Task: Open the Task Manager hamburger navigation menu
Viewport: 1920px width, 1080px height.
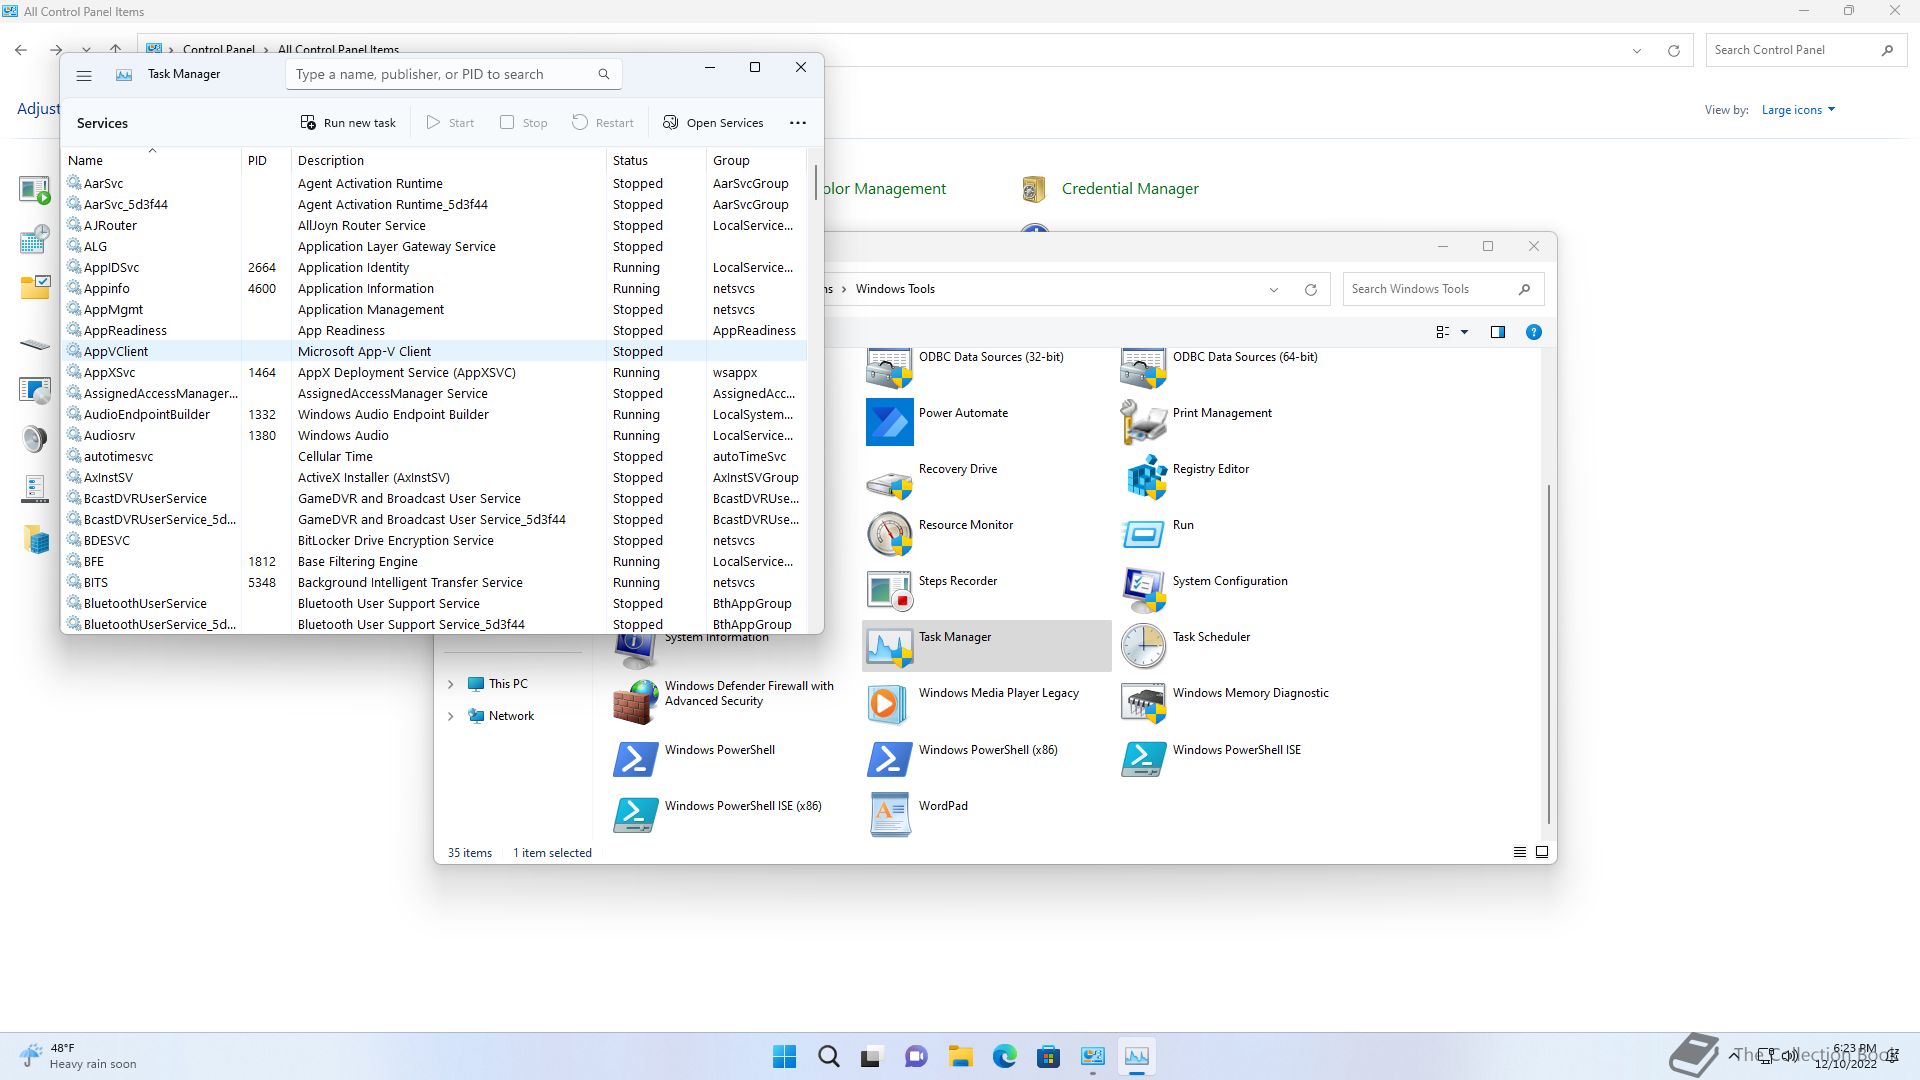Action: tap(84, 75)
